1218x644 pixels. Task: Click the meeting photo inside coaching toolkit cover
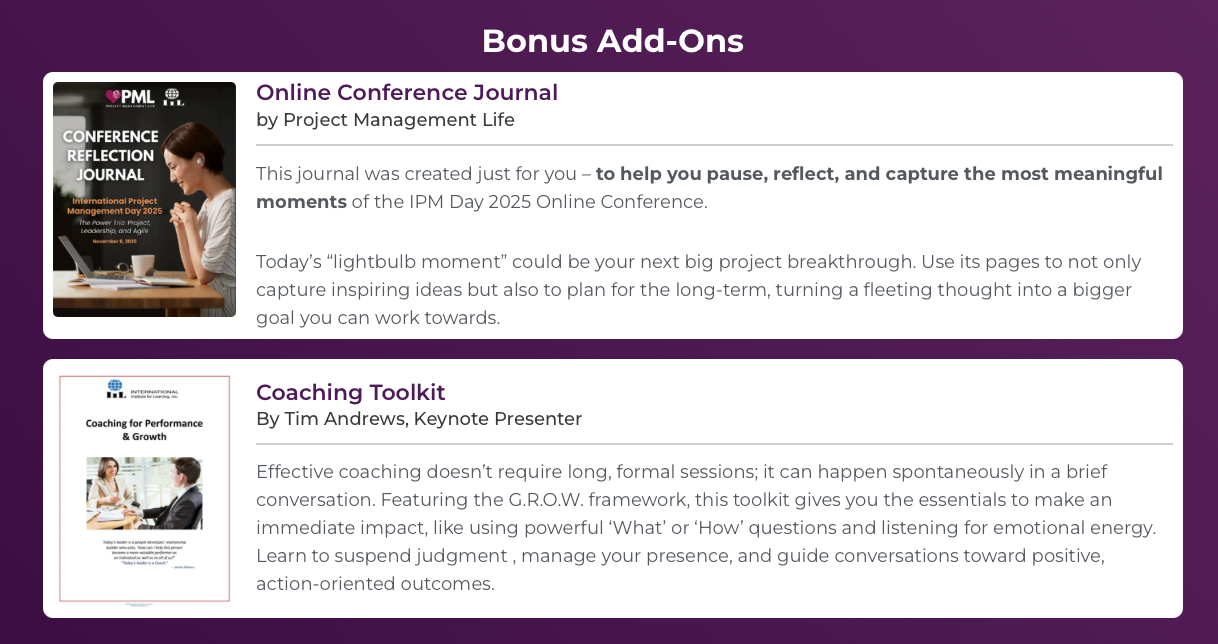[x=144, y=493]
